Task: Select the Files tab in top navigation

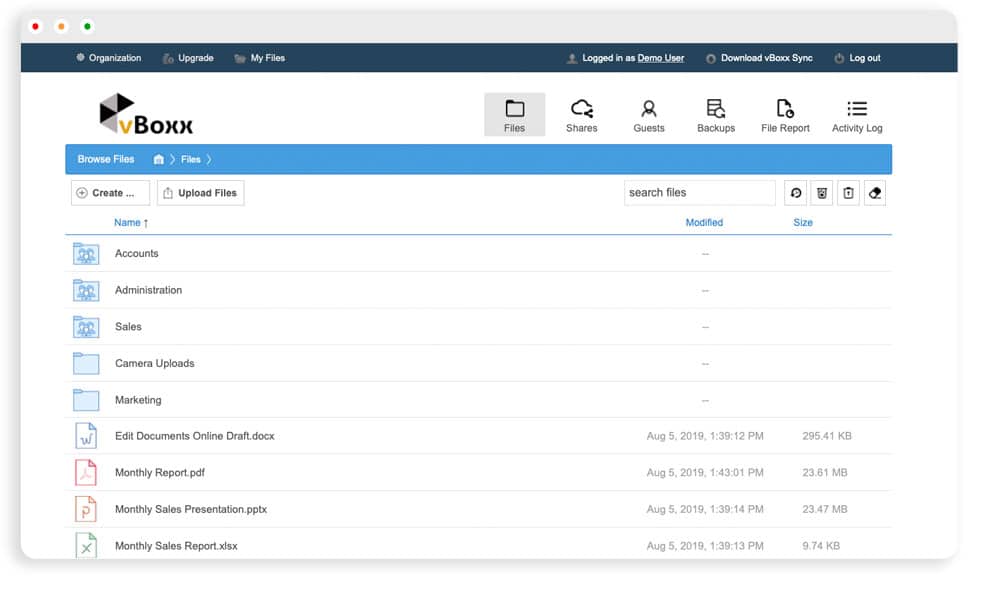Action: click(x=515, y=115)
